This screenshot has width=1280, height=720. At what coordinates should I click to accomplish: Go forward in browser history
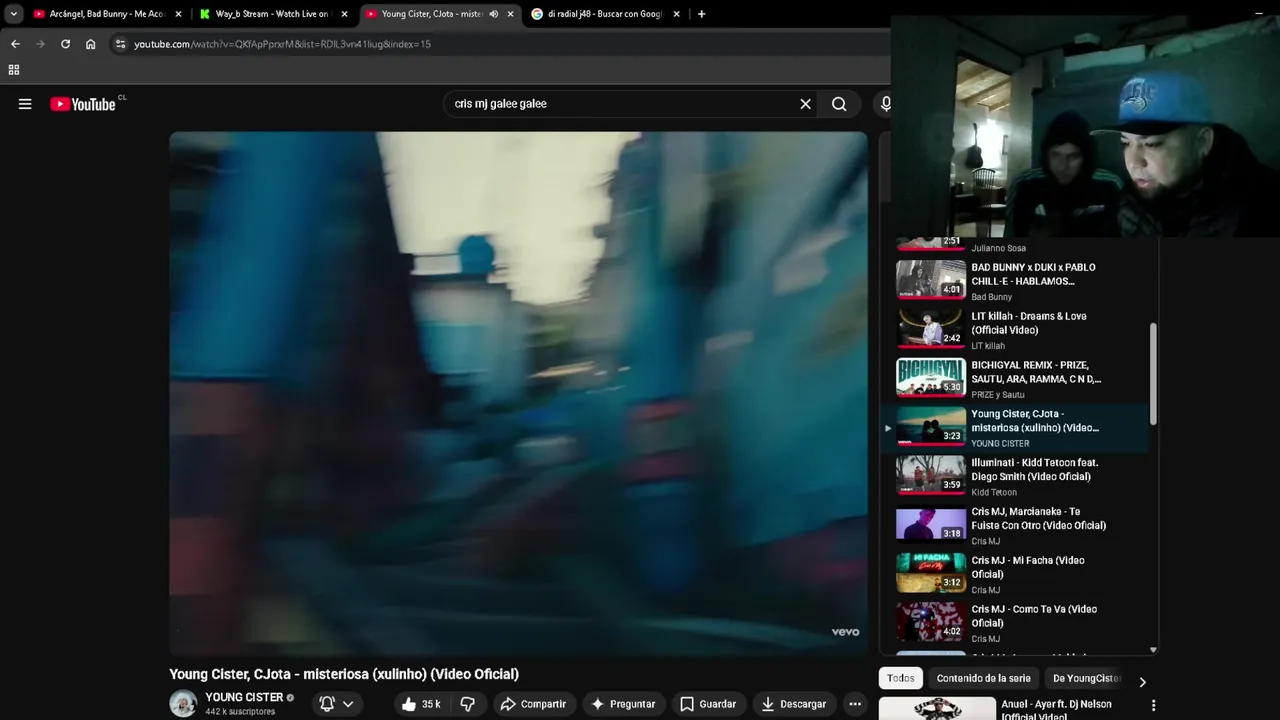[x=40, y=44]
